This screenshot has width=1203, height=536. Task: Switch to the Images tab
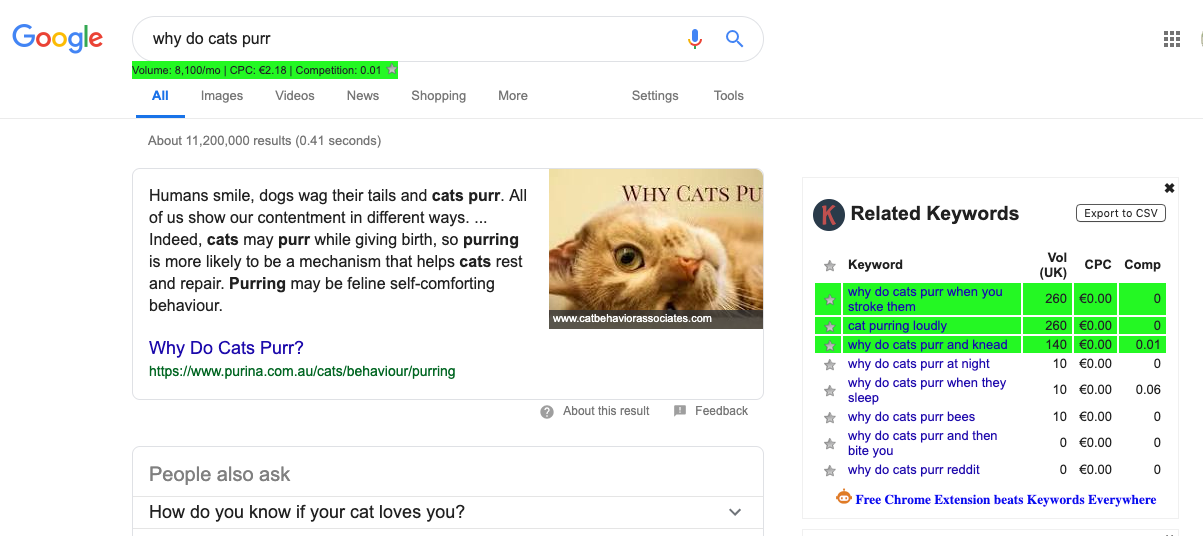coord(222,96)
